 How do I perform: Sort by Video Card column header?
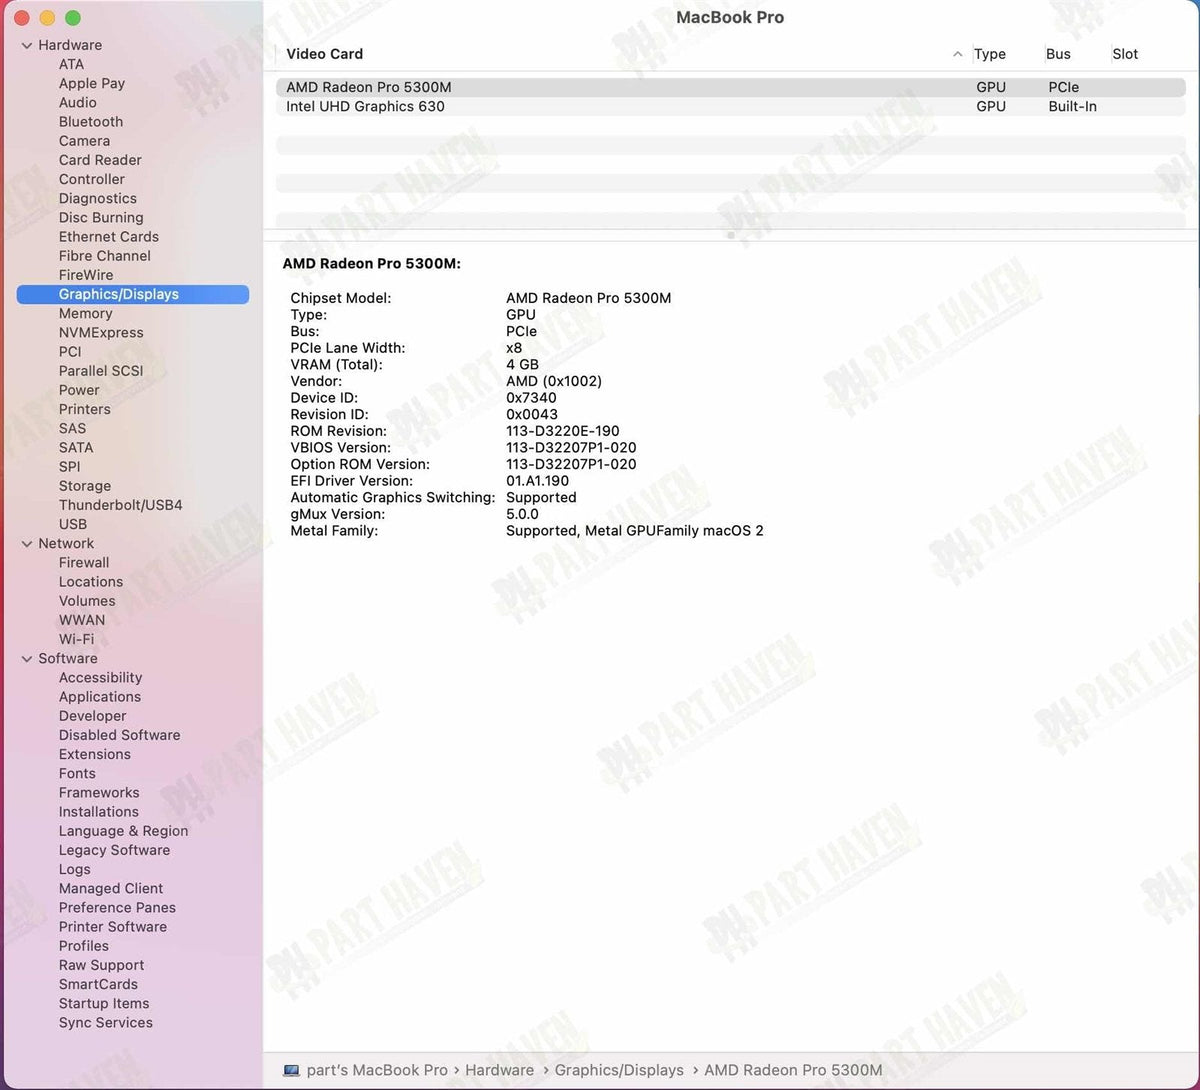[324, 54]
